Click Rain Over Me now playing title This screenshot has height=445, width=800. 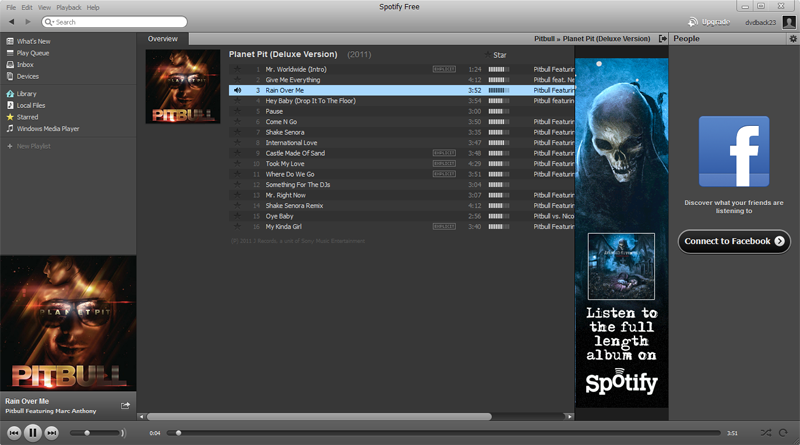27,402
